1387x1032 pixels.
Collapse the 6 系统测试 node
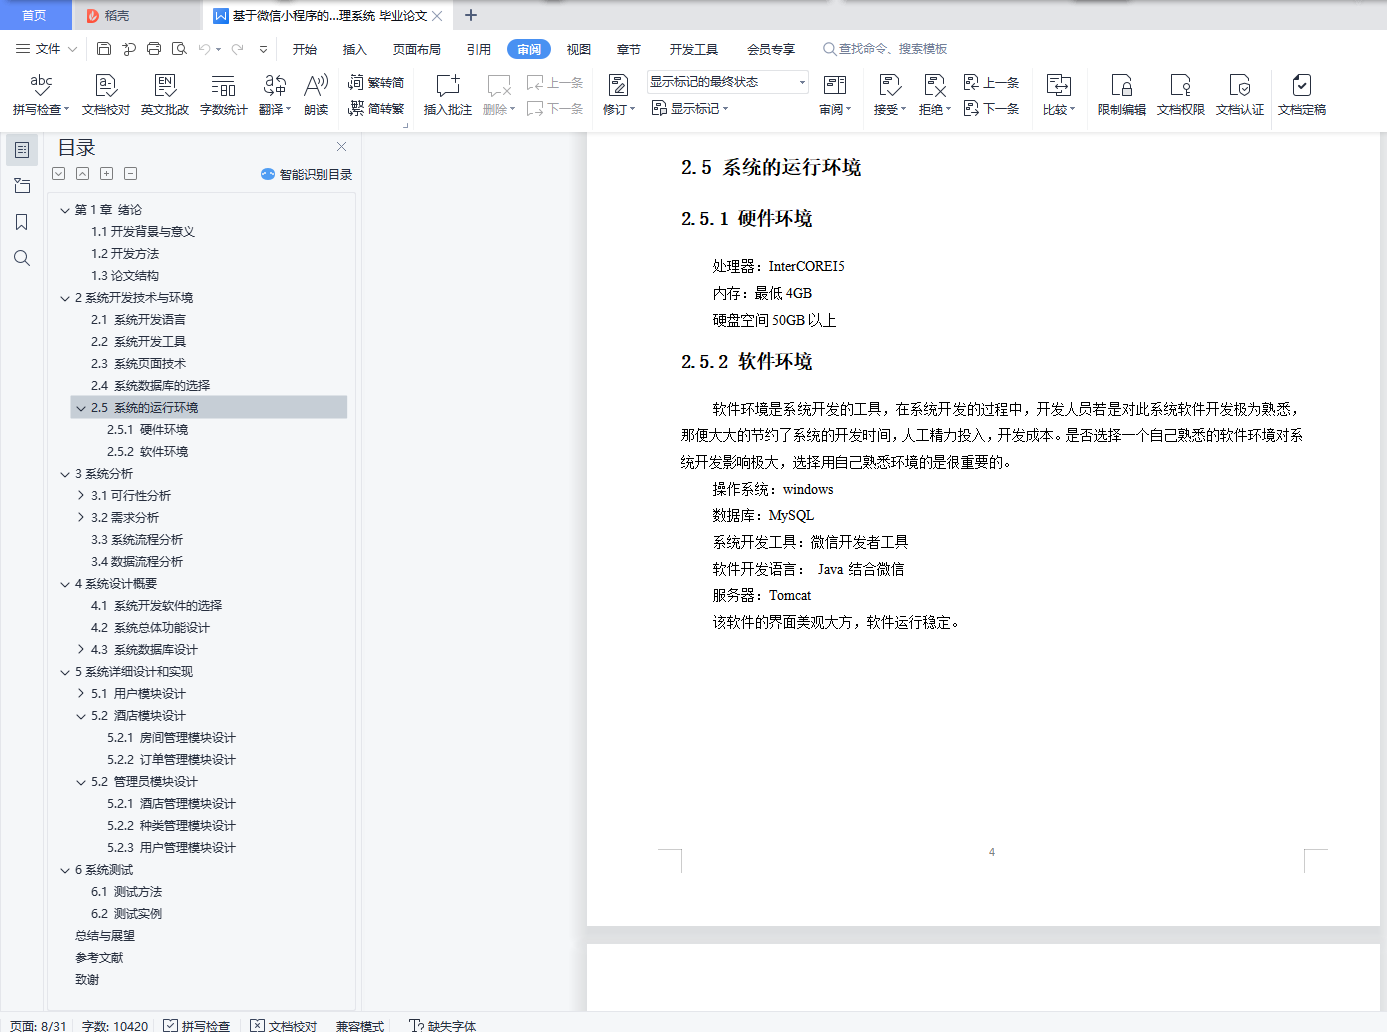[x=65, y=870]
